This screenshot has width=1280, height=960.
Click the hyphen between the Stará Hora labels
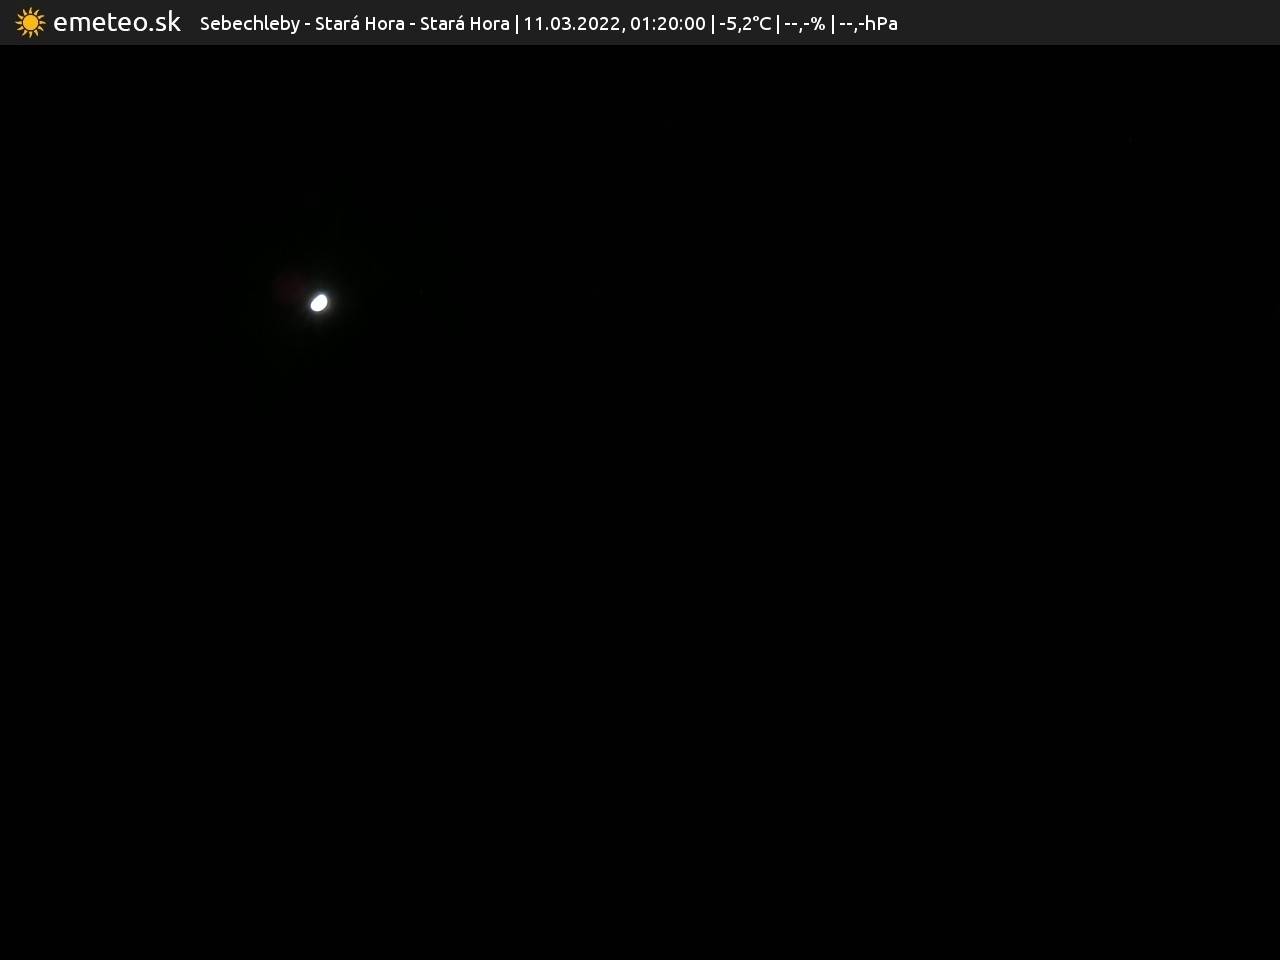[x=412, y=23]
